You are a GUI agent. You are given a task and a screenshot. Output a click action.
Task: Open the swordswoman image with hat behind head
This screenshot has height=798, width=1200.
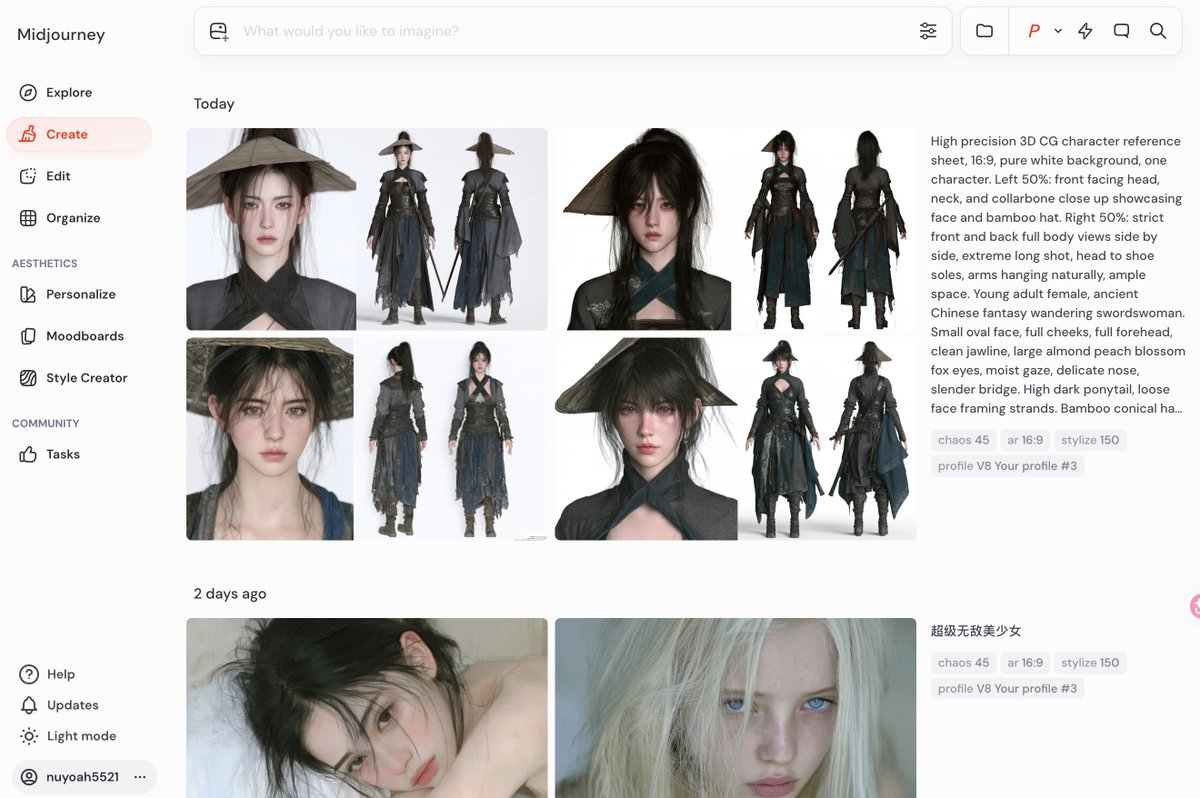tap(736, 229)
